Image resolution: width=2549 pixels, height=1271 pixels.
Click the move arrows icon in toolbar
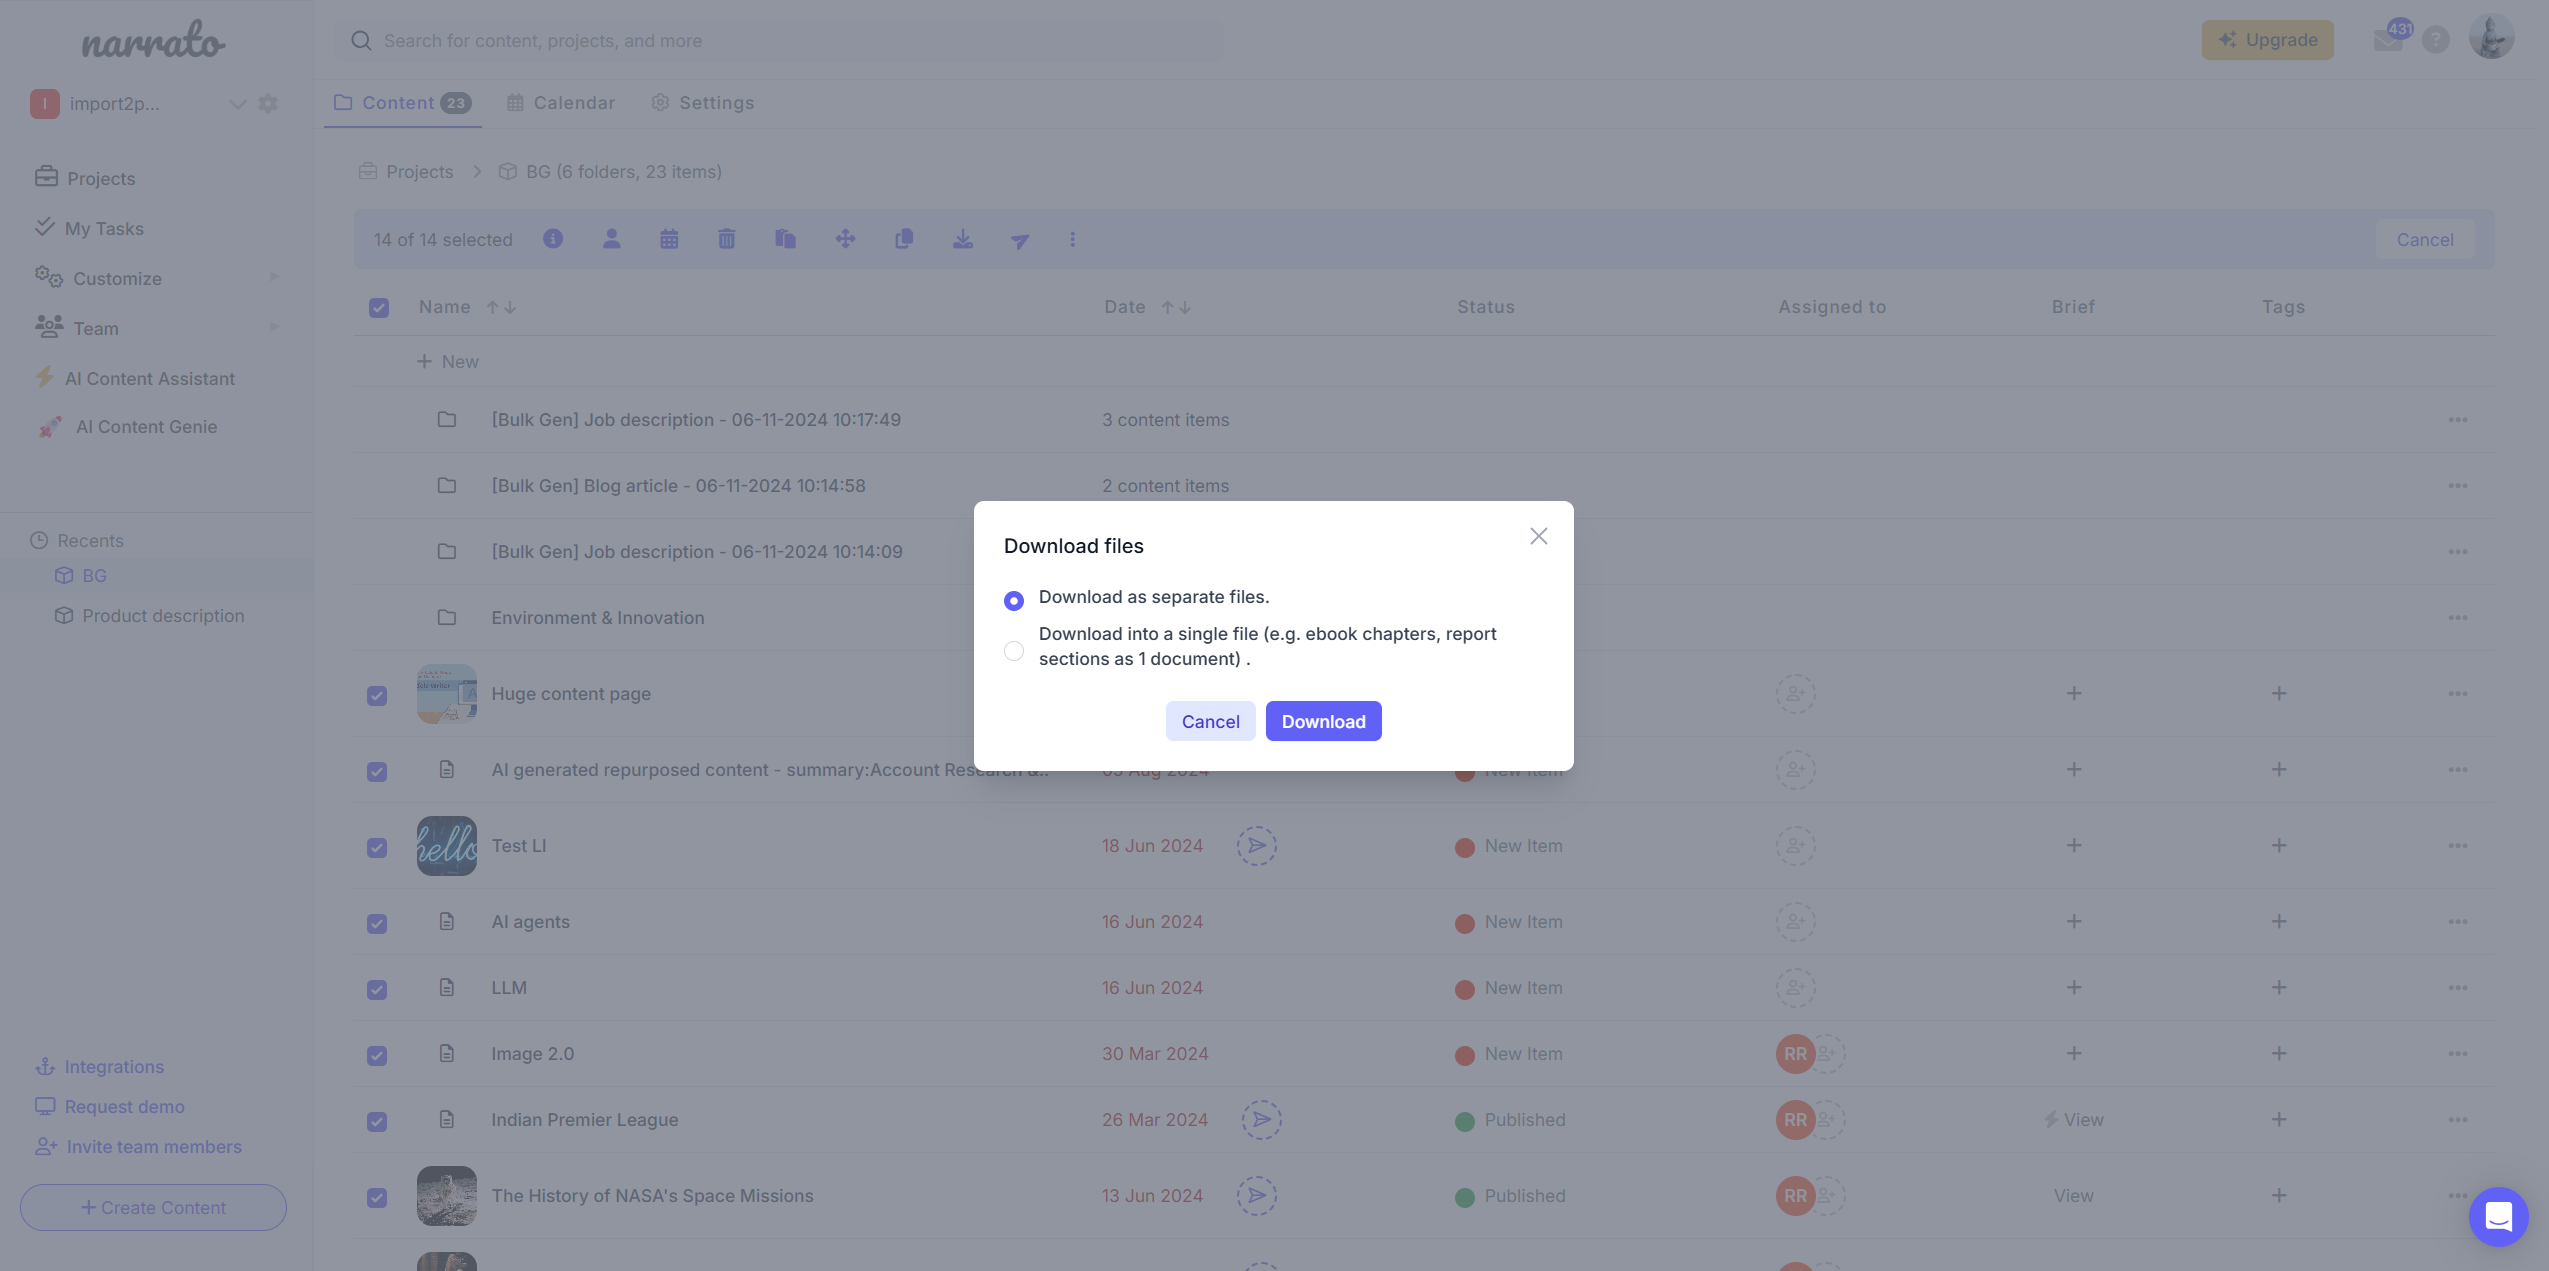[845, 239]
